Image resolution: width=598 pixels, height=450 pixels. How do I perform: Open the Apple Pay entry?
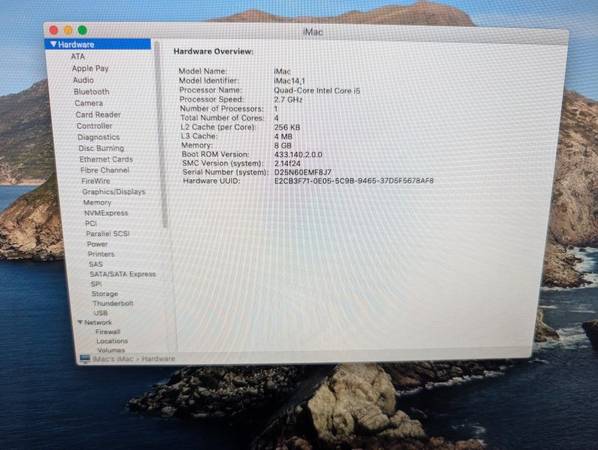click(90, 68)
